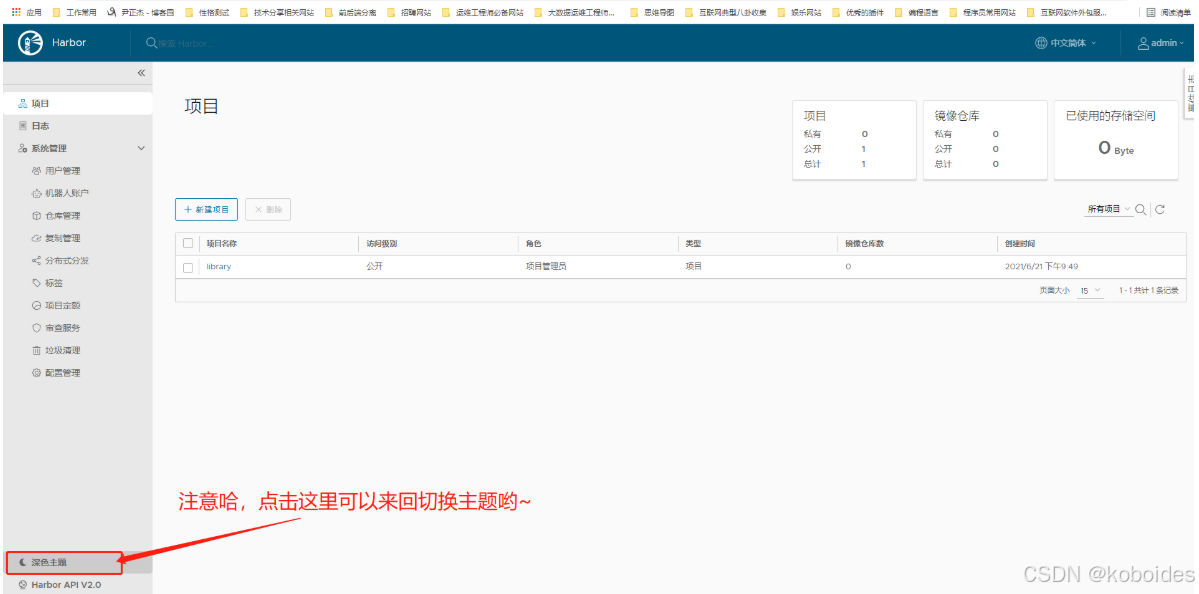Open 复制管理 page
This screenshot has height=594, width=1199.
(63, 238)
